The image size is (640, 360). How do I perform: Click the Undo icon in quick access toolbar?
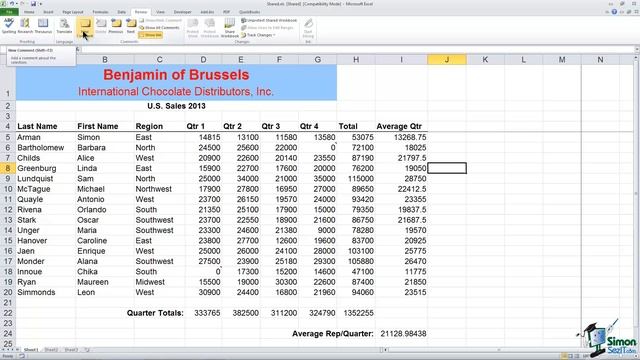click(12, 4)
